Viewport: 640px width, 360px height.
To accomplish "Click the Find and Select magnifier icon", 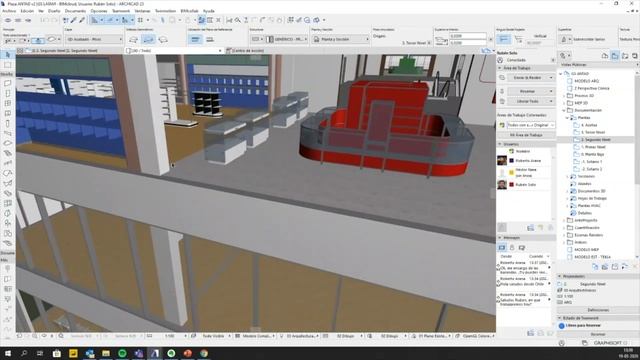I will click(238, 20).
